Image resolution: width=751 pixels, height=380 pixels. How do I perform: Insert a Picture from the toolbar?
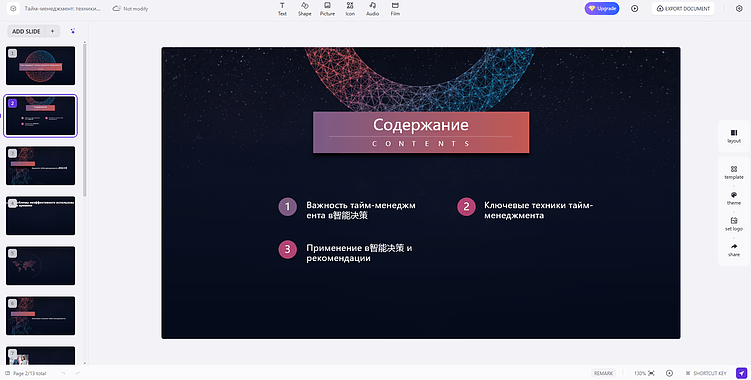tap(327, 9)
